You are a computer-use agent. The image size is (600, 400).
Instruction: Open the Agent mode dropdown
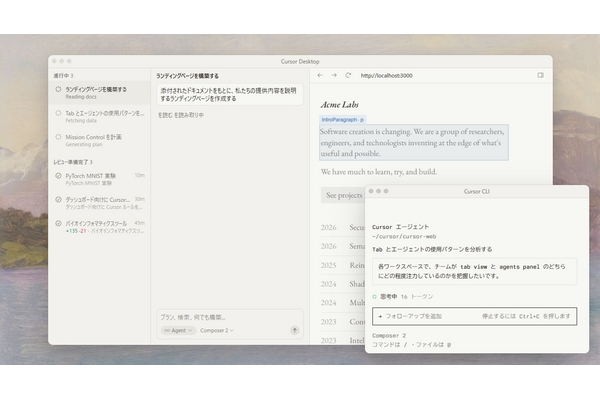point(174,329)
